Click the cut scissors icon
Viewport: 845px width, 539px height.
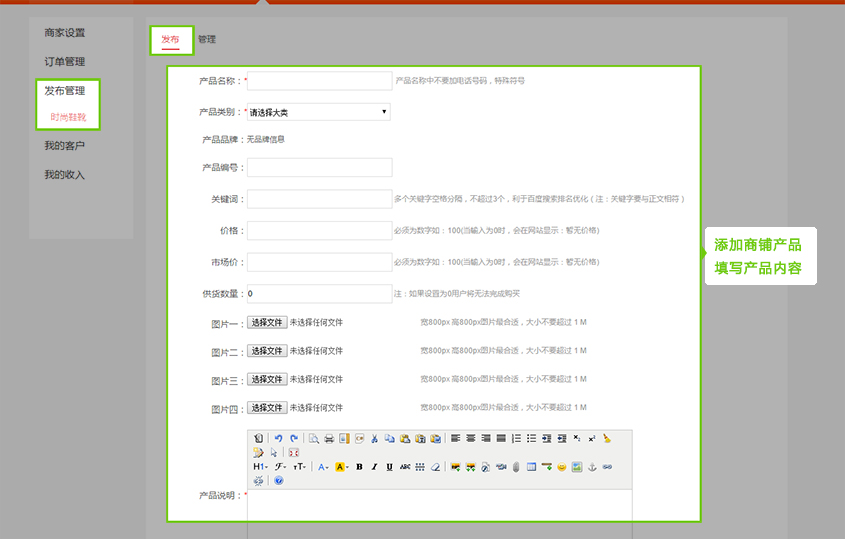tap(374, 438)
